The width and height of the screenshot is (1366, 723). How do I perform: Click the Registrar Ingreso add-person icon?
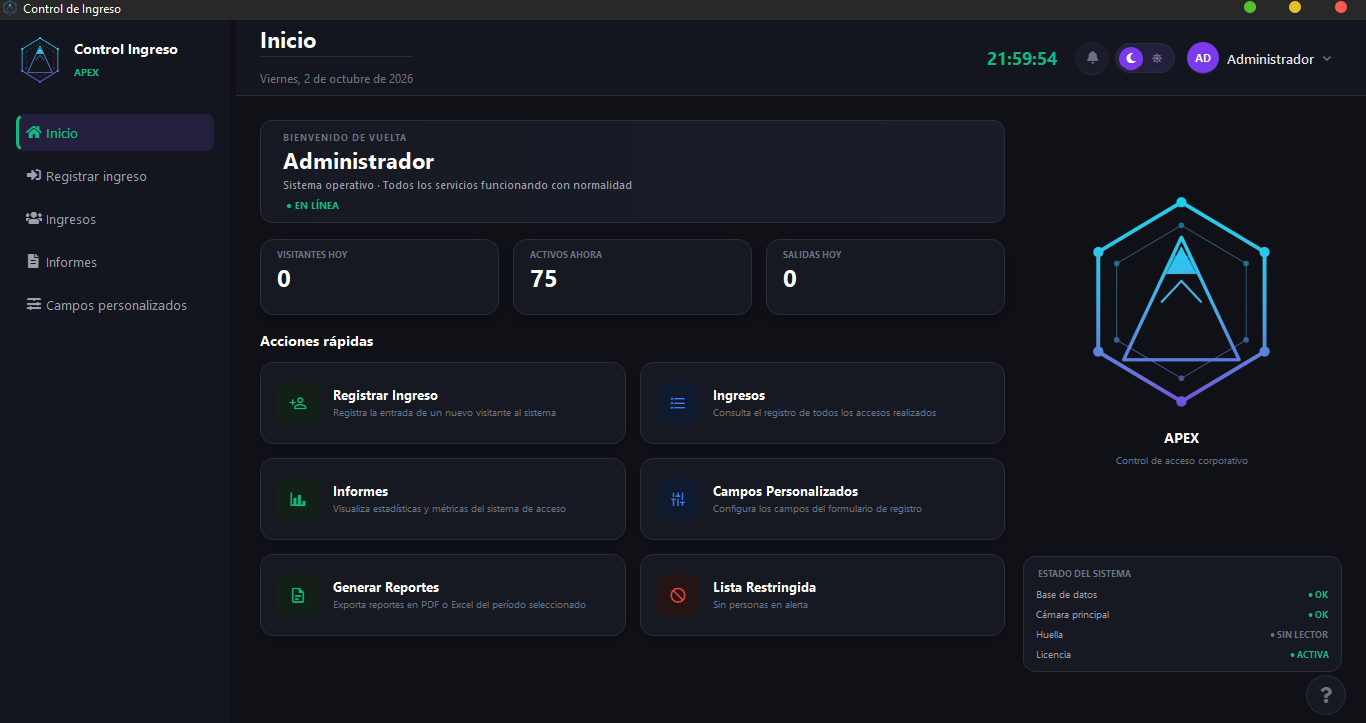pos(298,403)
